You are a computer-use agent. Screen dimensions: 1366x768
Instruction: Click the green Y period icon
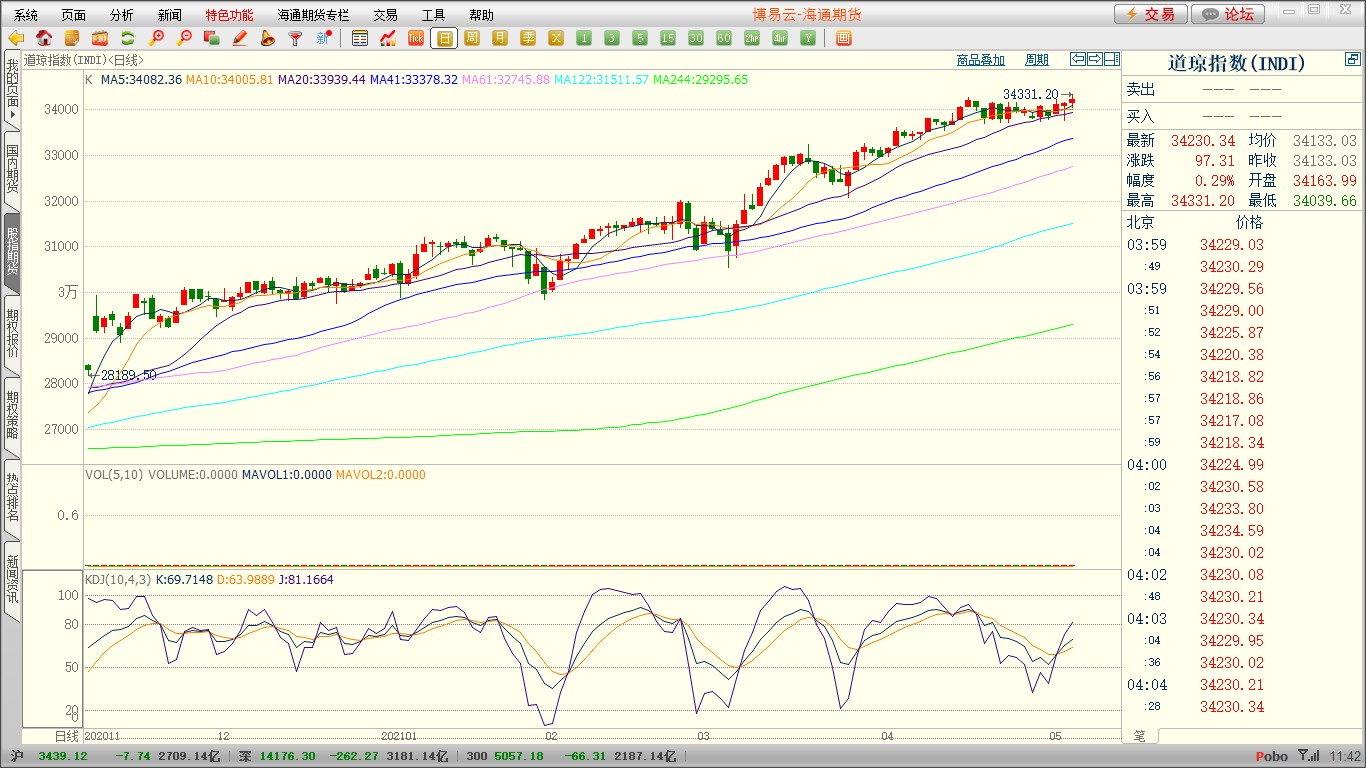[x=808, y=38]
